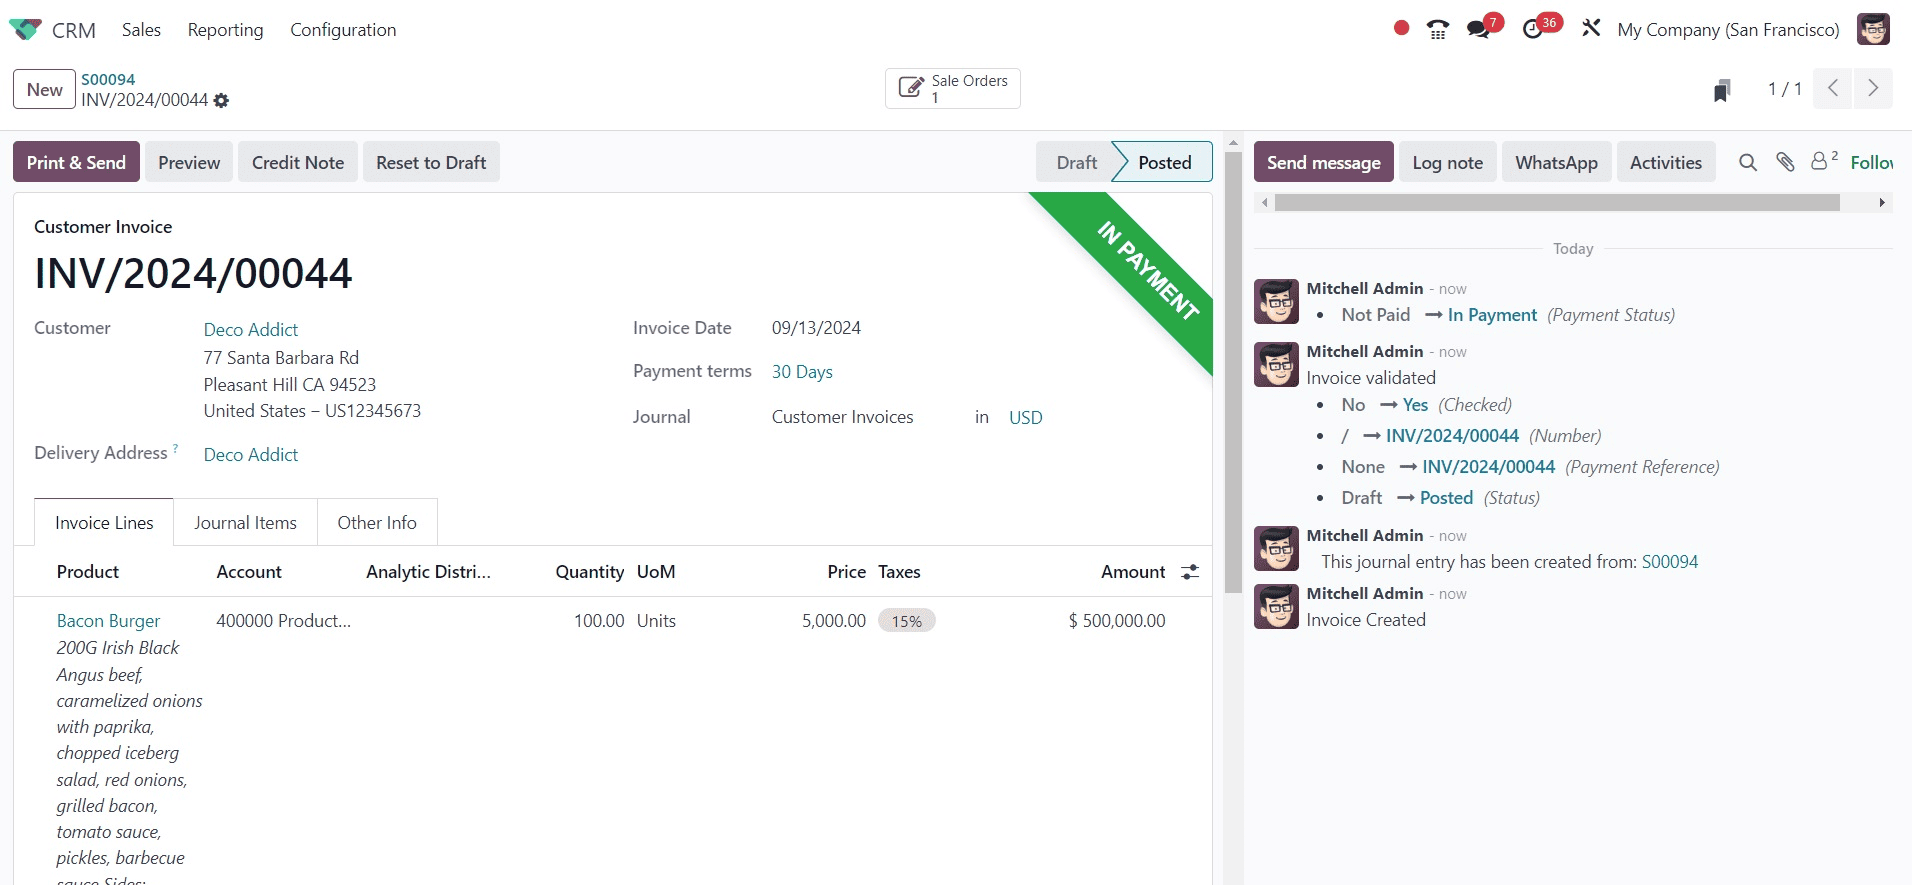Open the Sales menu
Viewport: 1912px width, 885px height.
(x=141, y=30)
